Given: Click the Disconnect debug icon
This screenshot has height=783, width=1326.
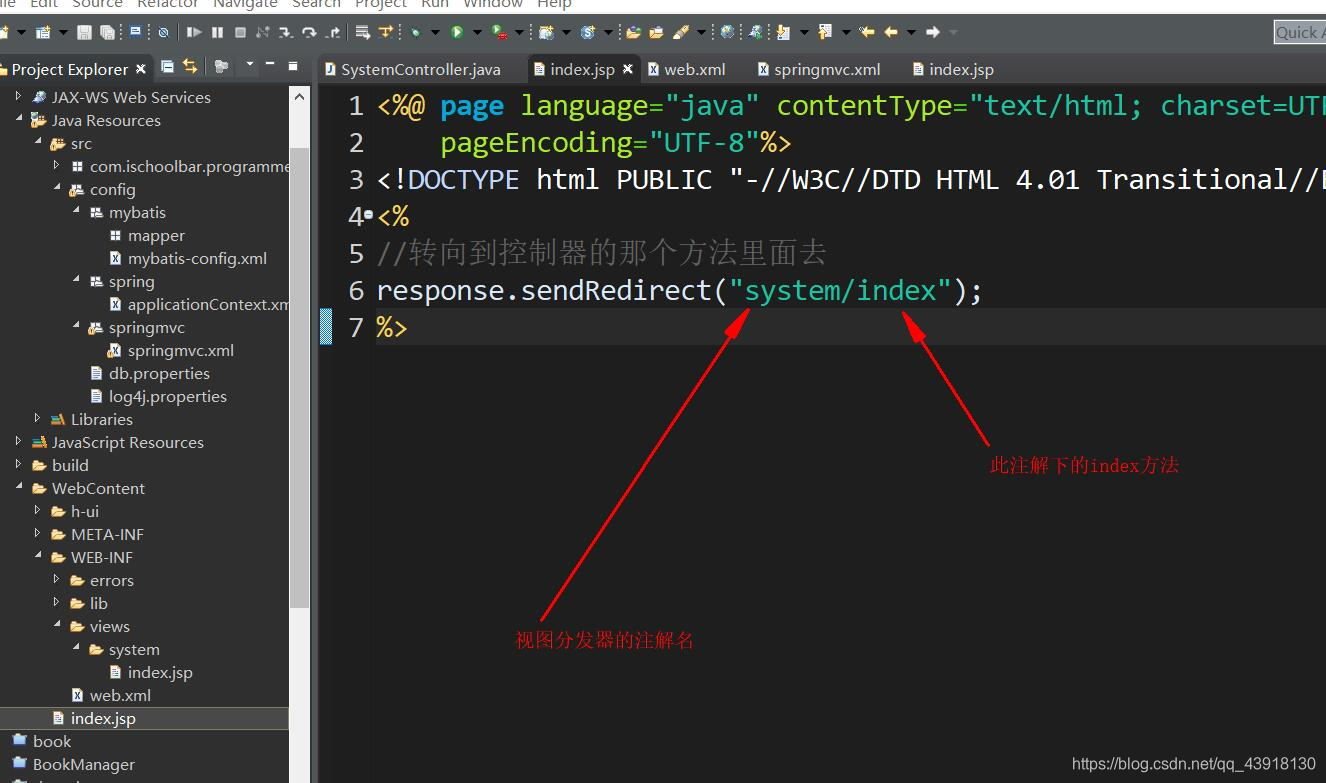Looking at the screenshot, I should (x=263, y=32).
